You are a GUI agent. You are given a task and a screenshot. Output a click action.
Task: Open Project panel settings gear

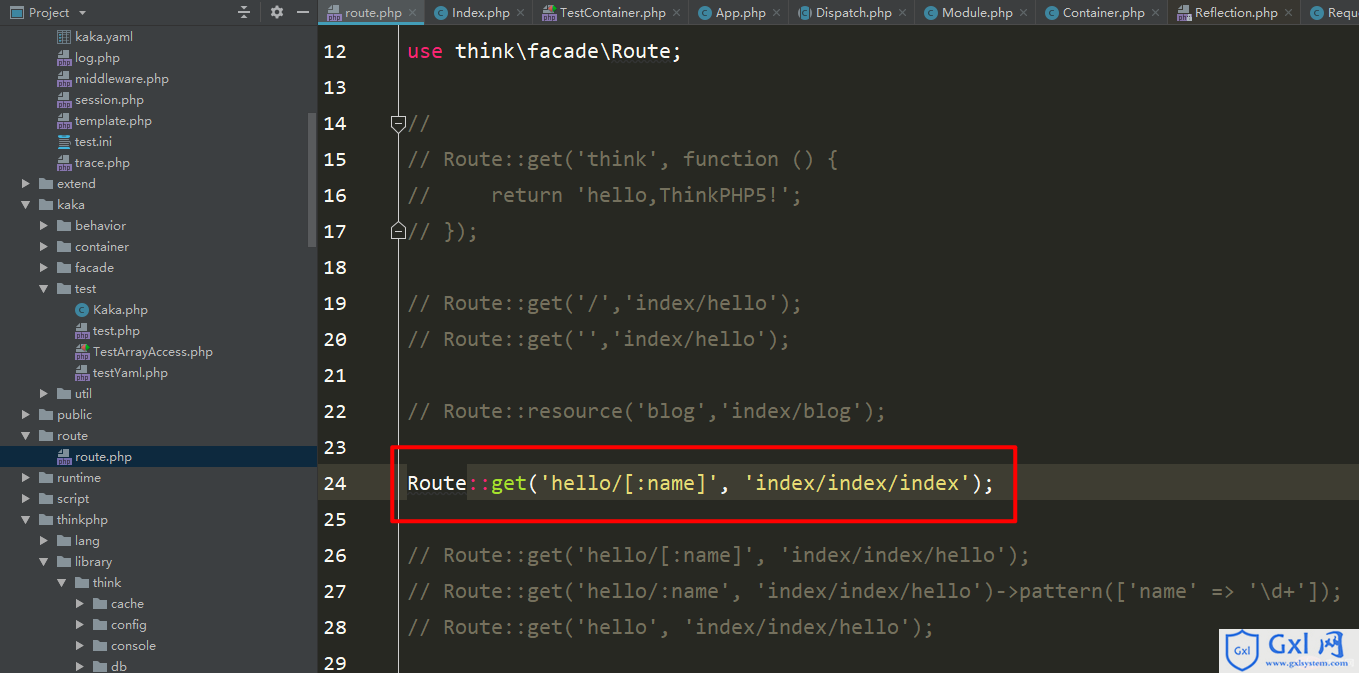[x=277, y=12]
